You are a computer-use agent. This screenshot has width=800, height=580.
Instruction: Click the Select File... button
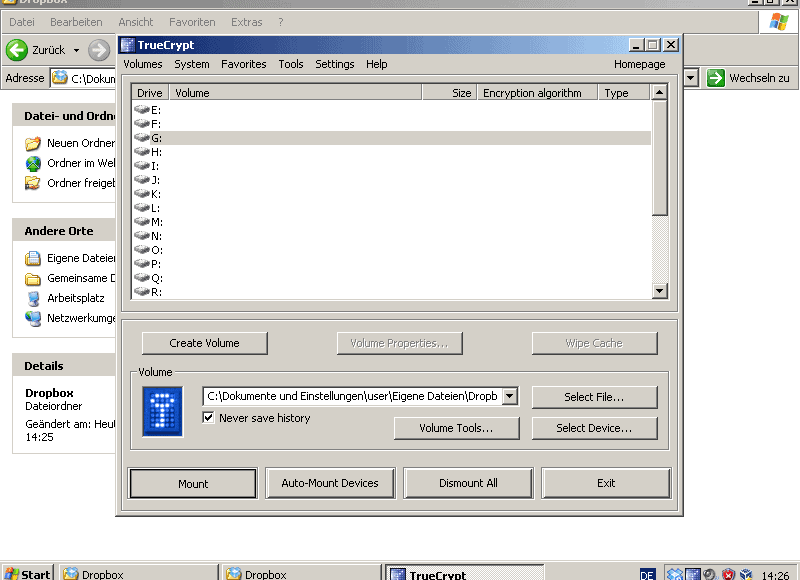pos(594,397)
